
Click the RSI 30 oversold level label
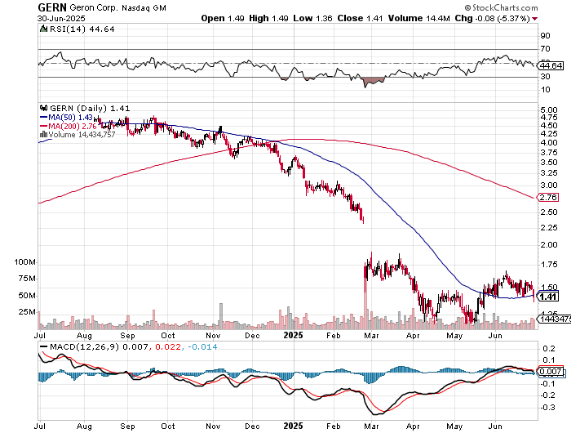click(x=546, y=76)
